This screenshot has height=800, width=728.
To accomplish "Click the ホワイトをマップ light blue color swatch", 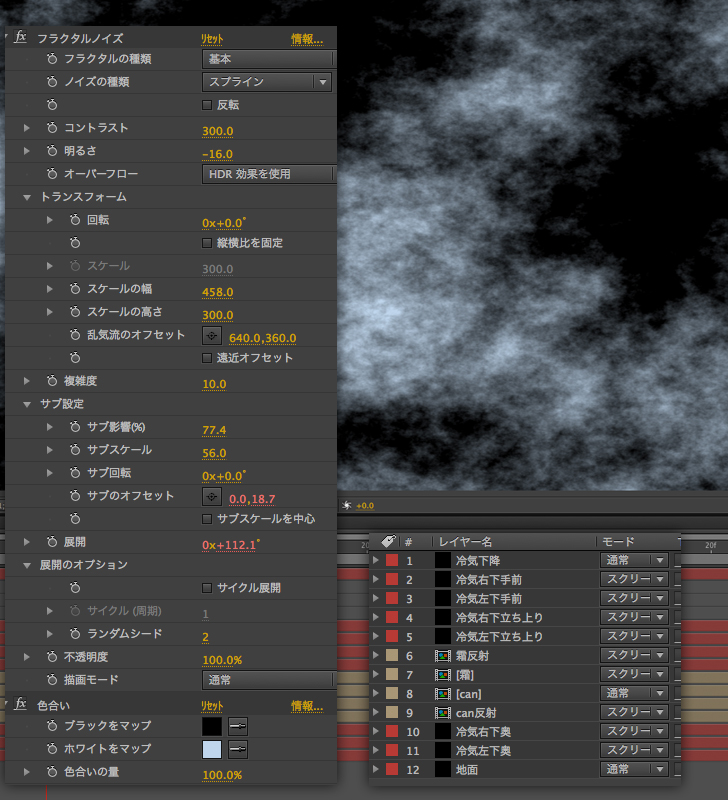I will tap(212, 749).
